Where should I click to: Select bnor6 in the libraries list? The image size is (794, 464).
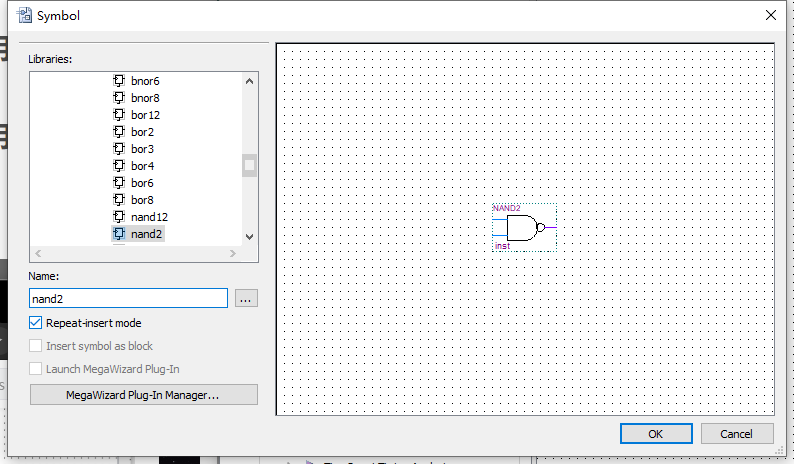point(145,81)
